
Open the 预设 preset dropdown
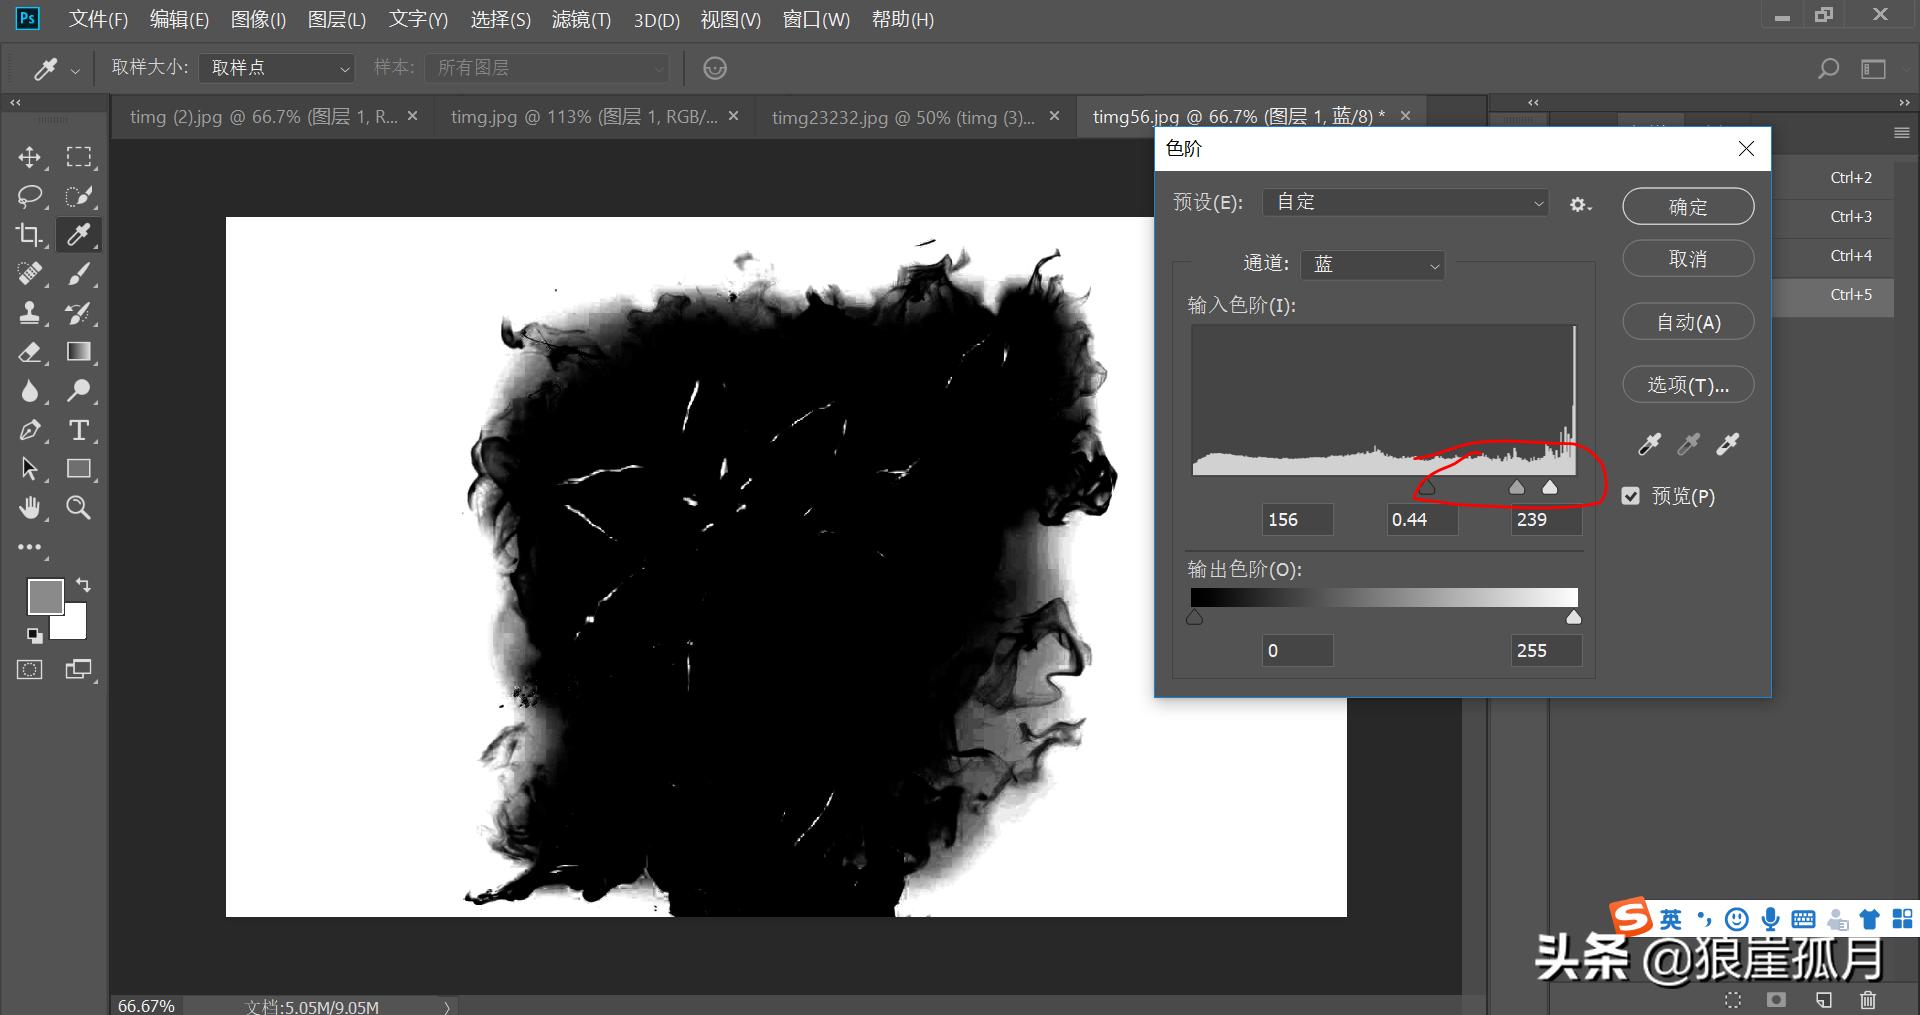click(1404, 201)
